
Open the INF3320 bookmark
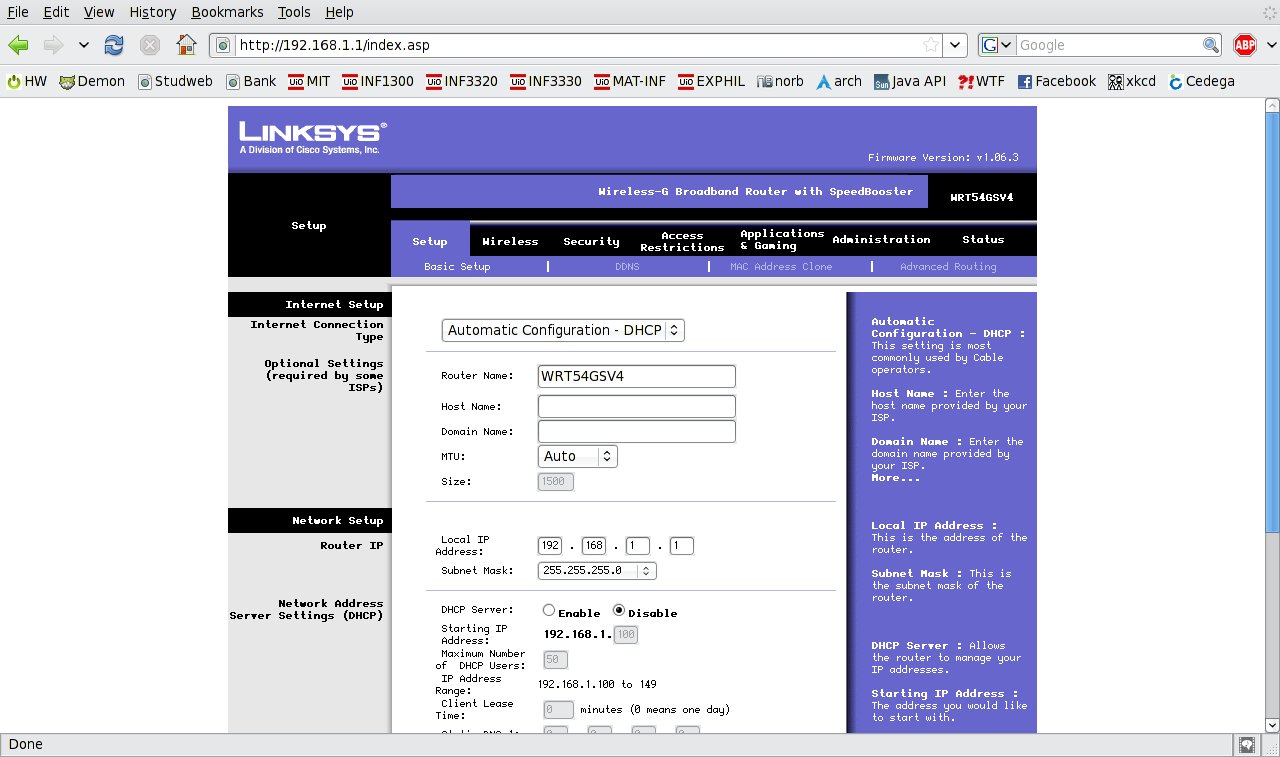[462, 81]
